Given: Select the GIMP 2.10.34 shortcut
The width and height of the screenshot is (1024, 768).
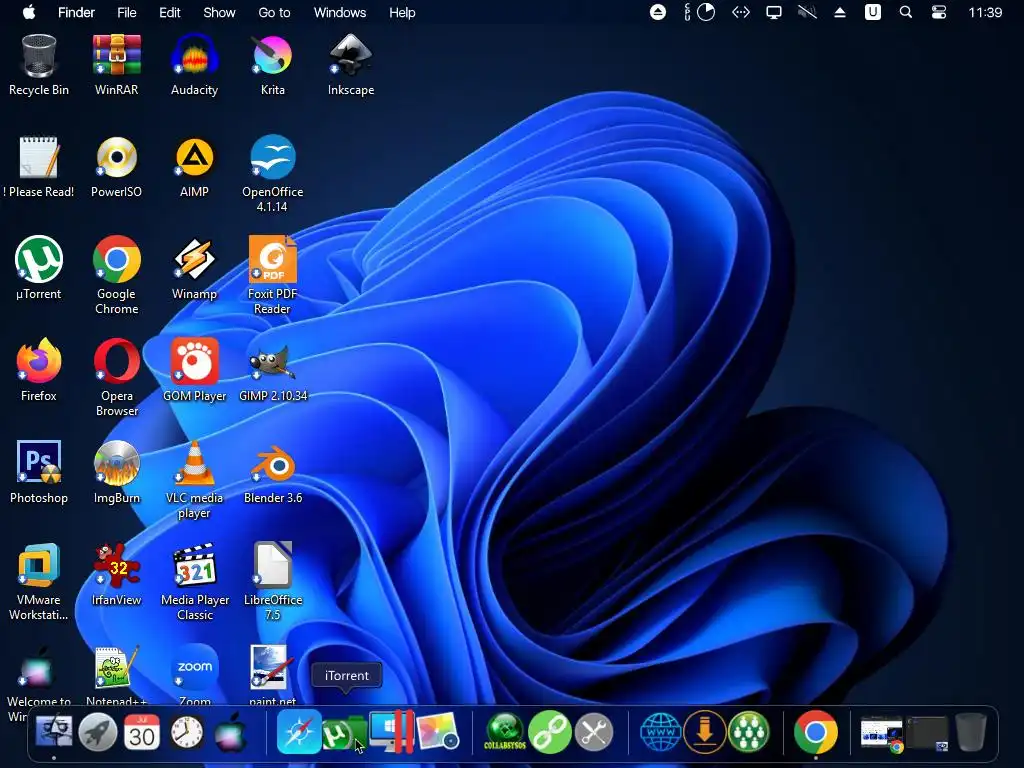Looking at the screenshot, I should [x=272, y=371].
